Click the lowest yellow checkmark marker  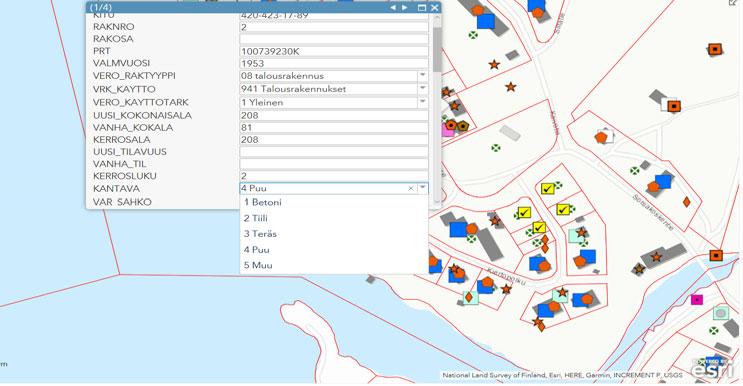(x=539, y=228)
